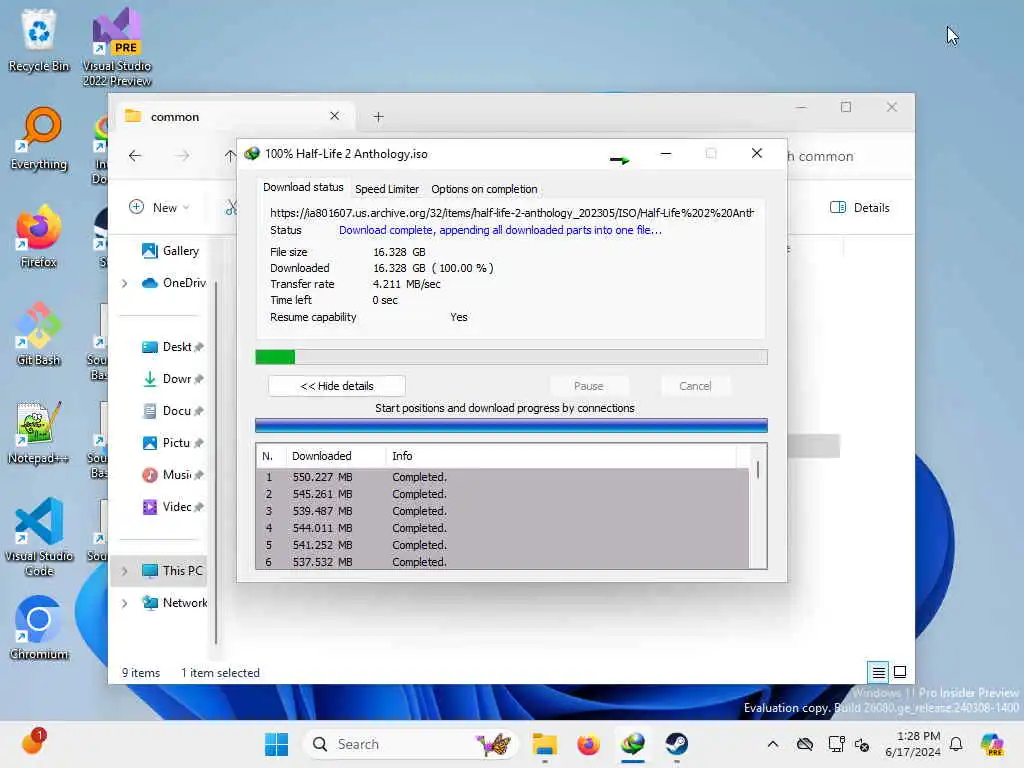
Task: Go up one folder in Explorer
Action: [230, 155]
